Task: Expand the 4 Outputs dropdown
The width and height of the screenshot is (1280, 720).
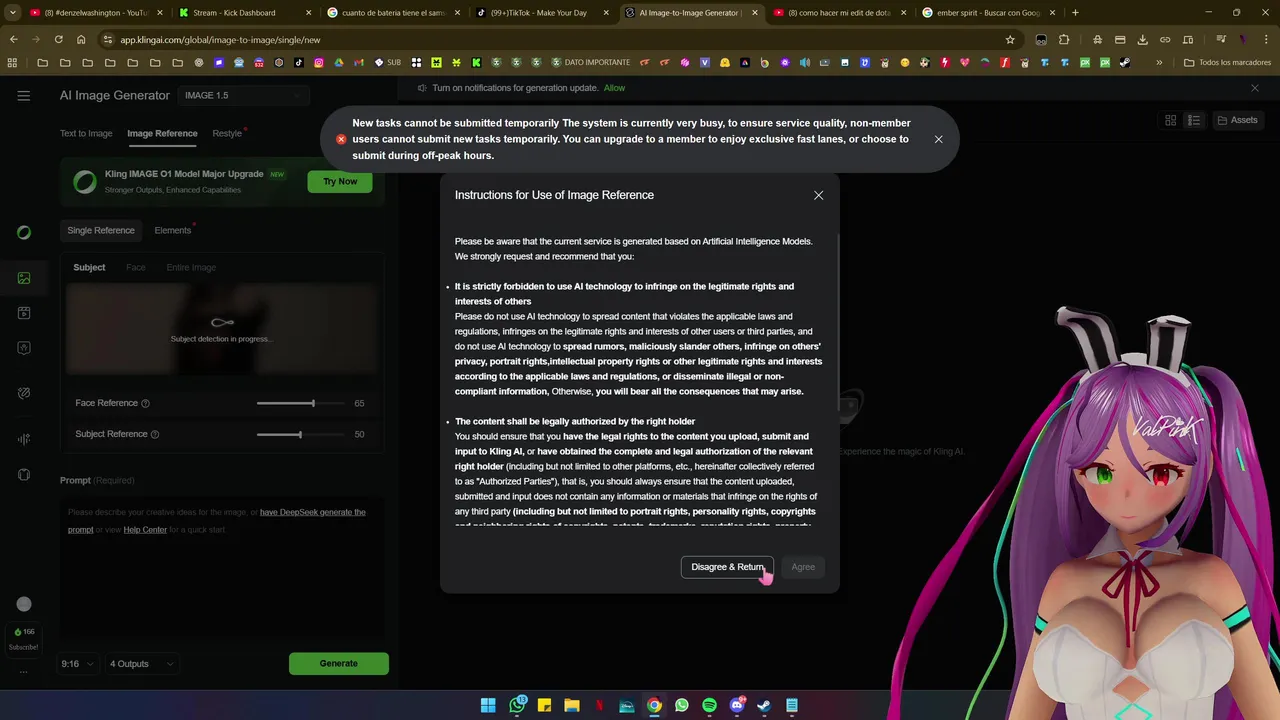Action: pyautogui.click(x=141, y=664)
